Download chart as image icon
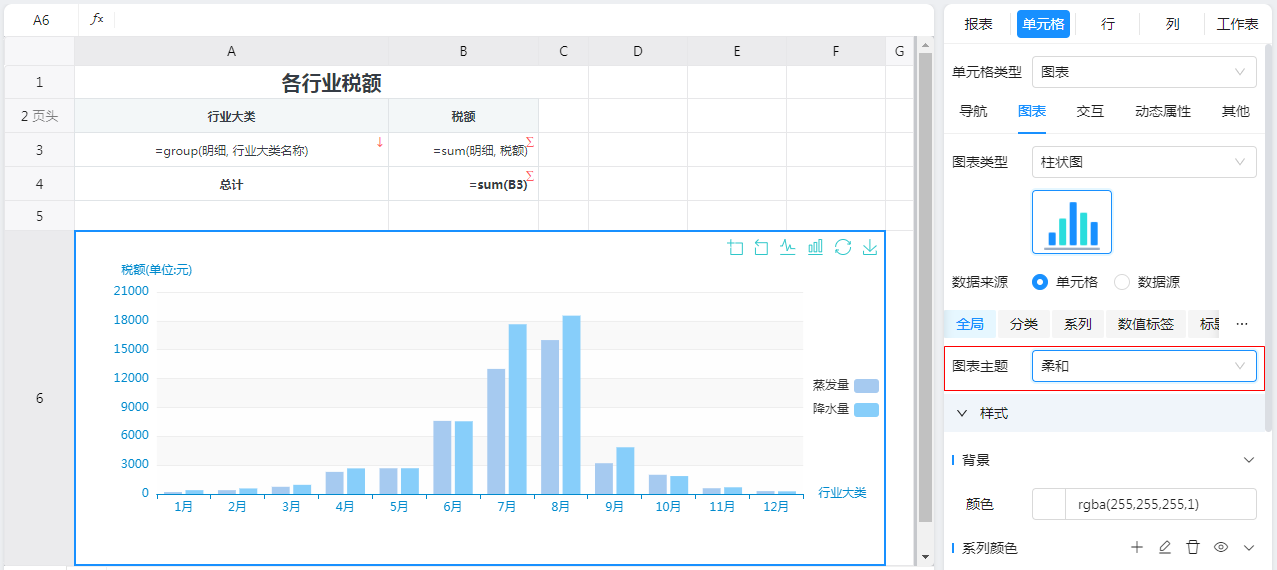The height and width of the screenshot is (570, 1277). [870, 248]
